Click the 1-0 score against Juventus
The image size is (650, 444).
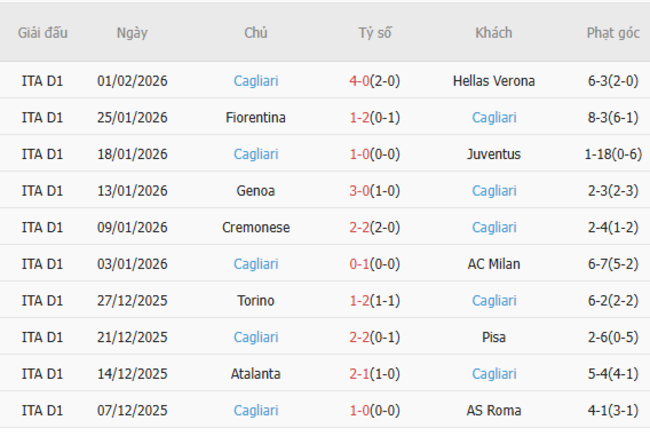click(362, 154)
